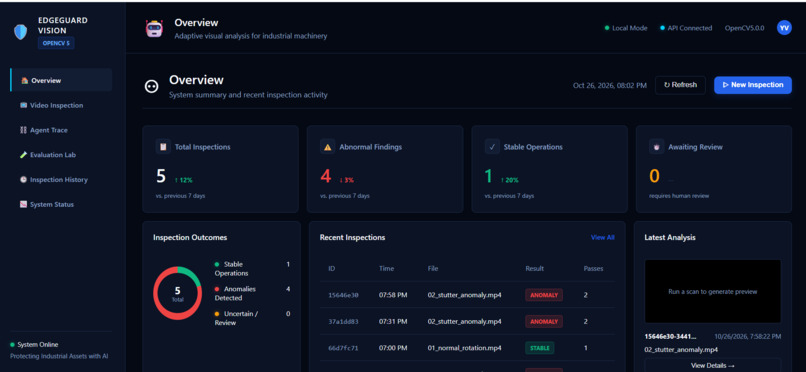Click the ANOMALY badge for 15646e30
Viewport: 806px width, 372px height.
(544, 295)
